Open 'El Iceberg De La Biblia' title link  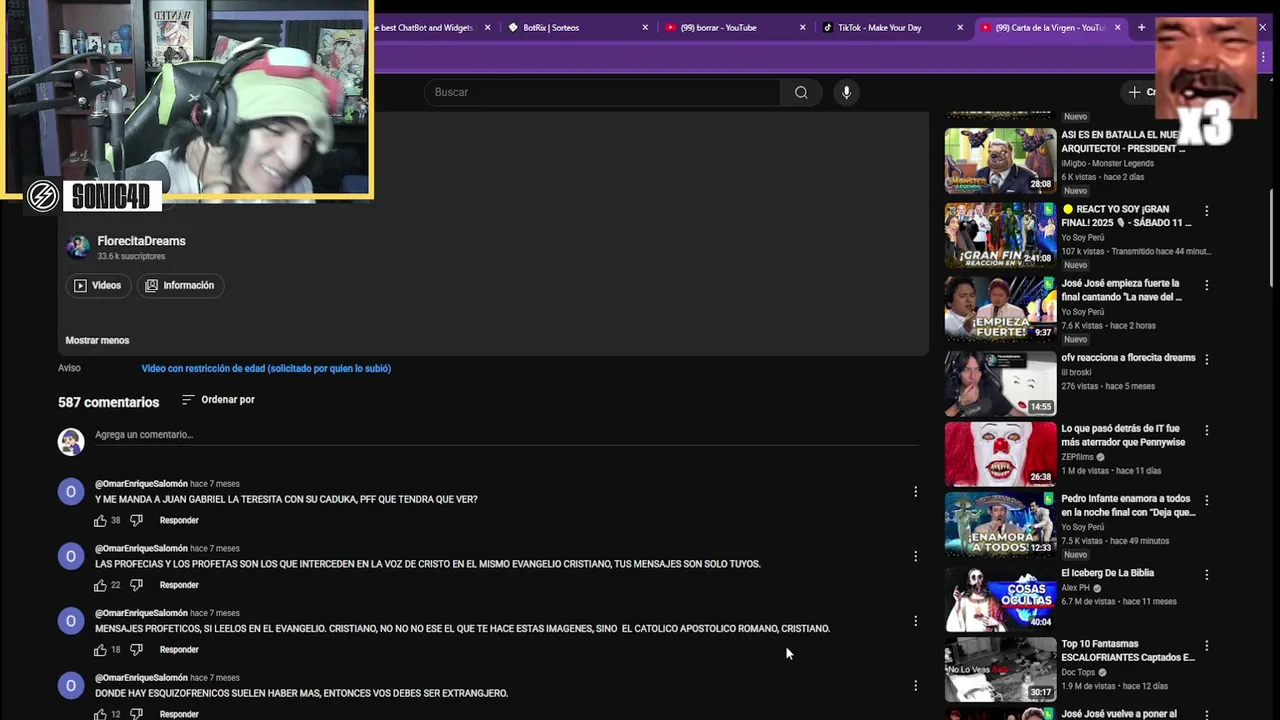click(1107, 573)
